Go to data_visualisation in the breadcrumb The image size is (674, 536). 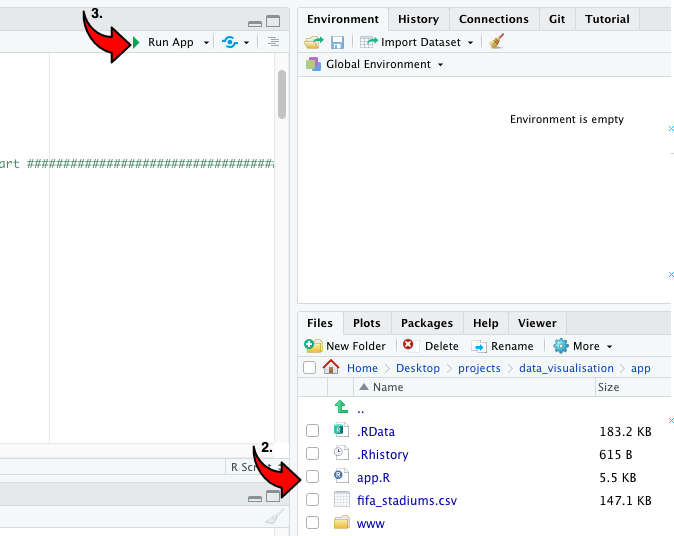click(566, 368)
